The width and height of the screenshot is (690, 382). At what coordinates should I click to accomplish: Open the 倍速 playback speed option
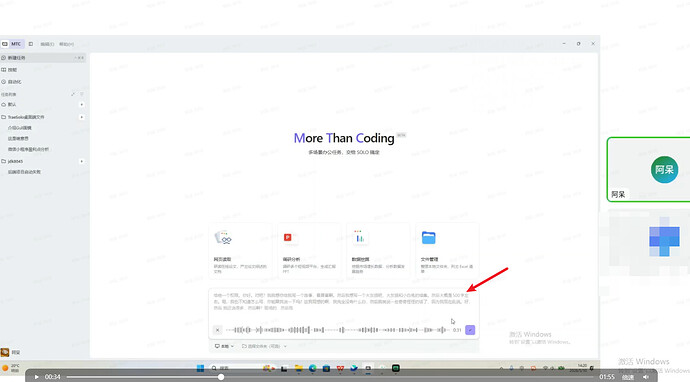click(x=628, y=377)
